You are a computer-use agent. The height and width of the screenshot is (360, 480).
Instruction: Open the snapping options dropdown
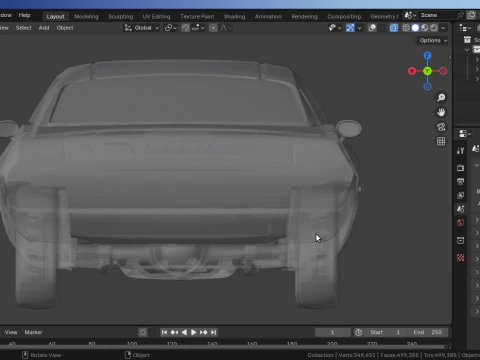(x=198, y=28)
